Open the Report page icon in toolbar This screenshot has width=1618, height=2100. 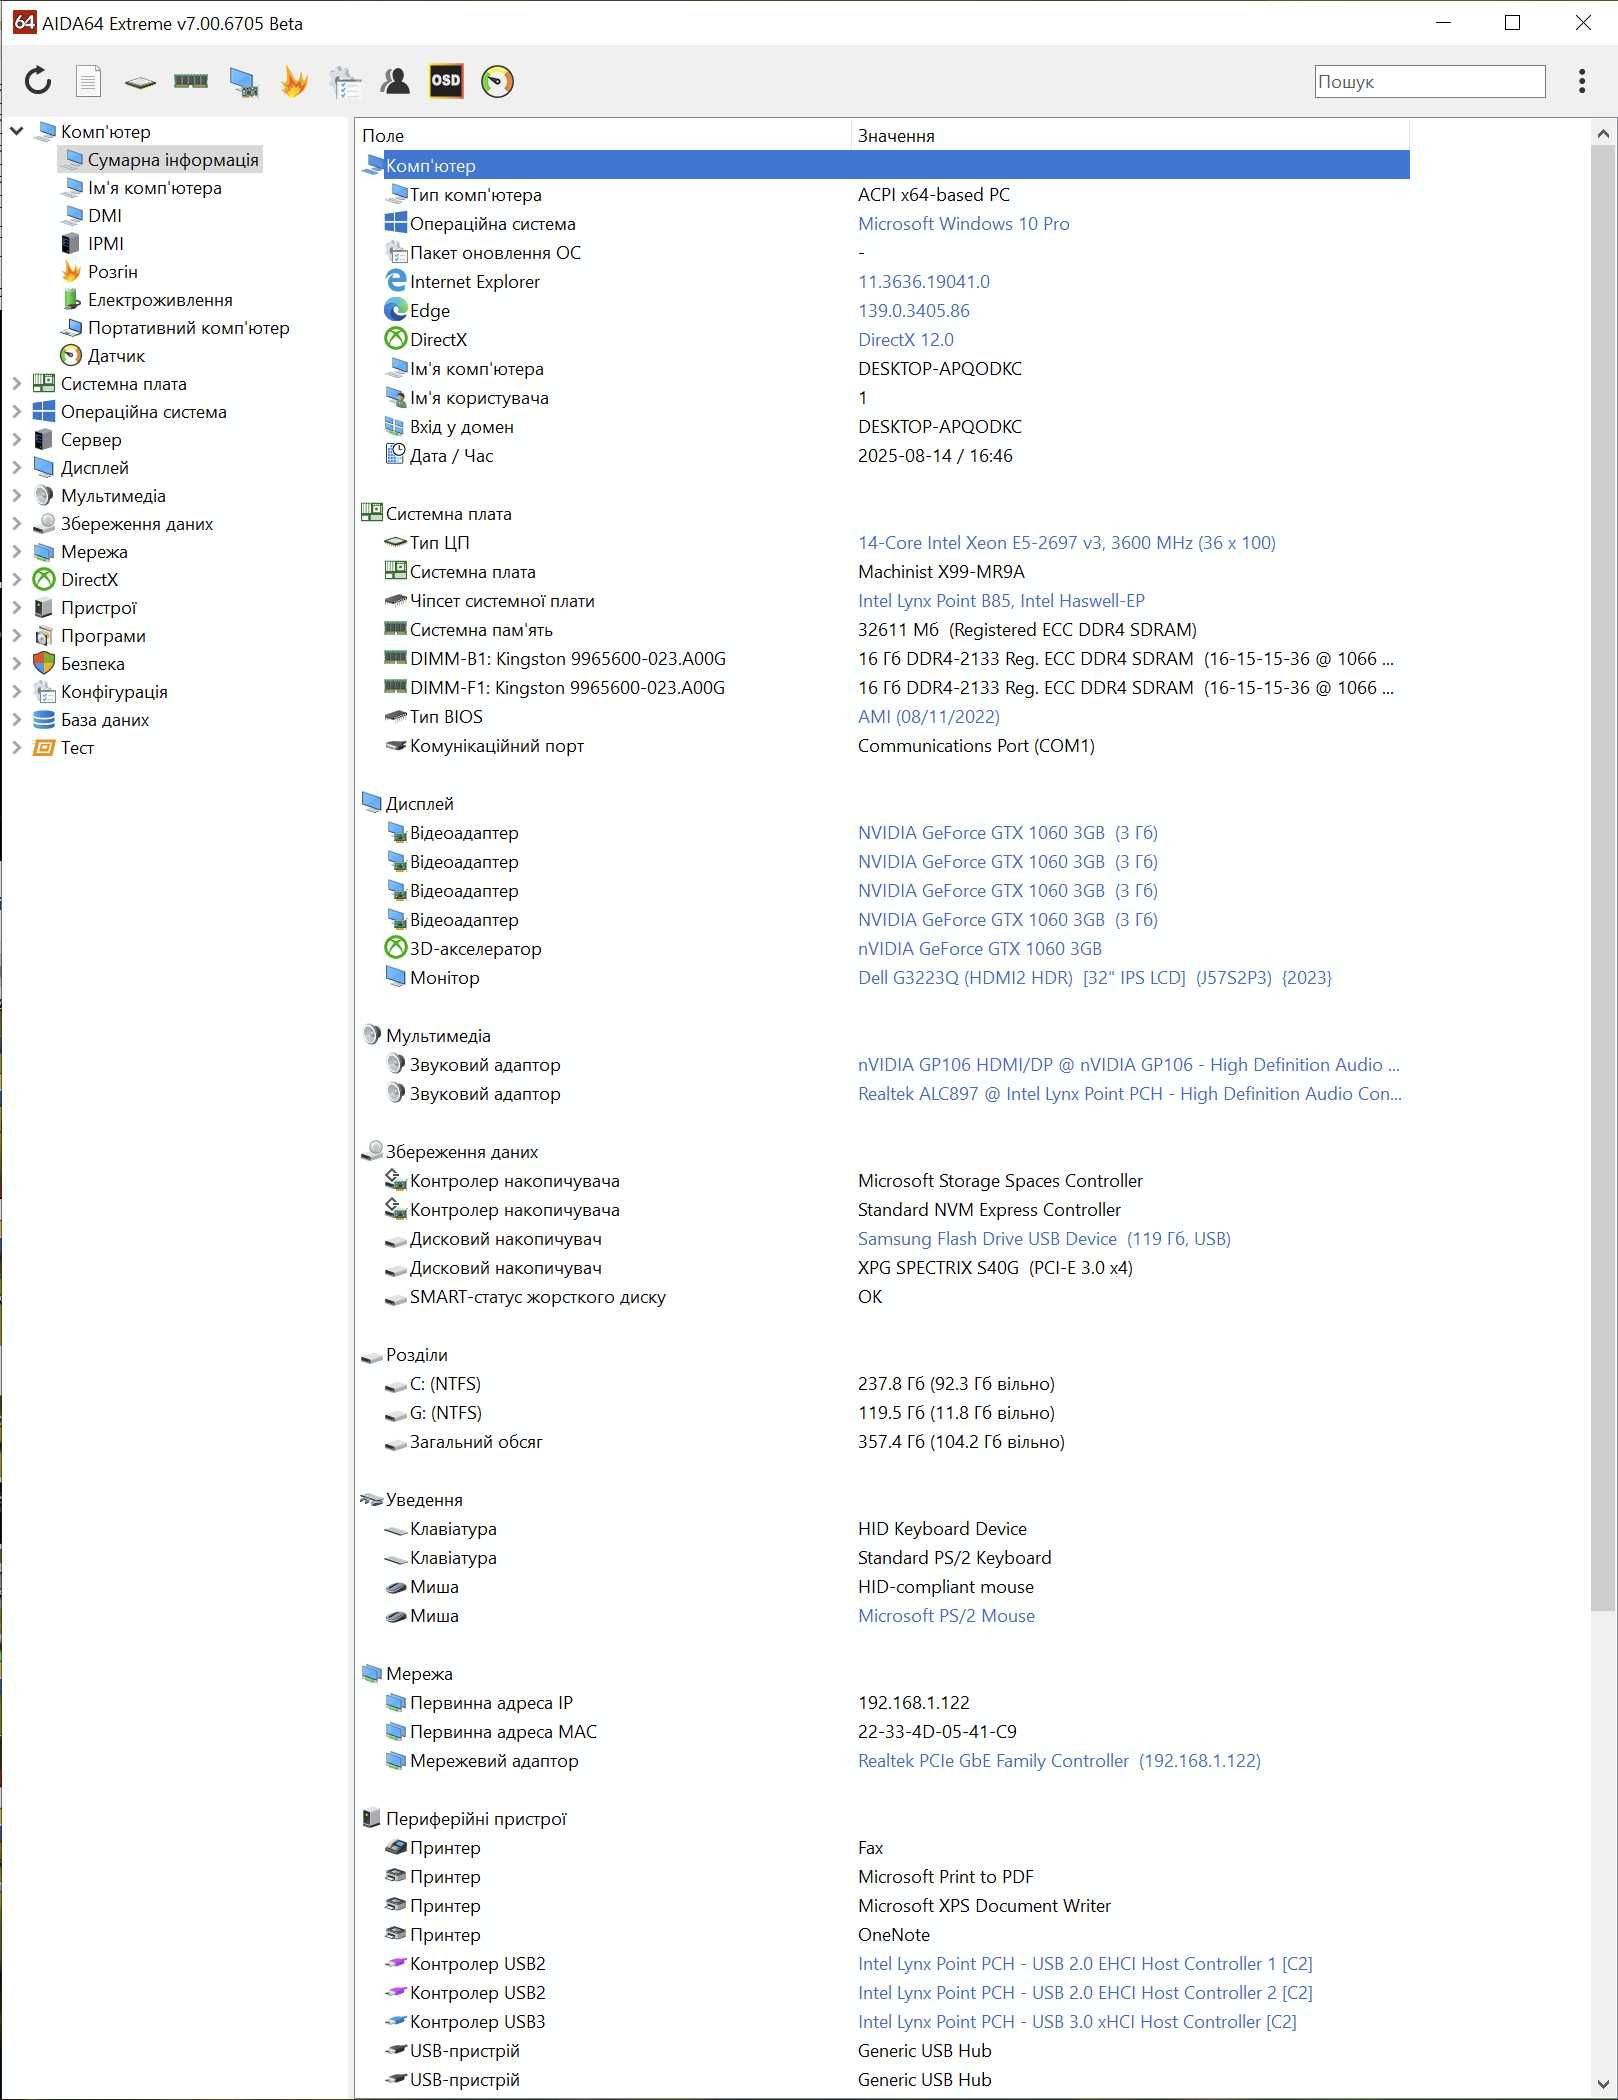point(89,81)
